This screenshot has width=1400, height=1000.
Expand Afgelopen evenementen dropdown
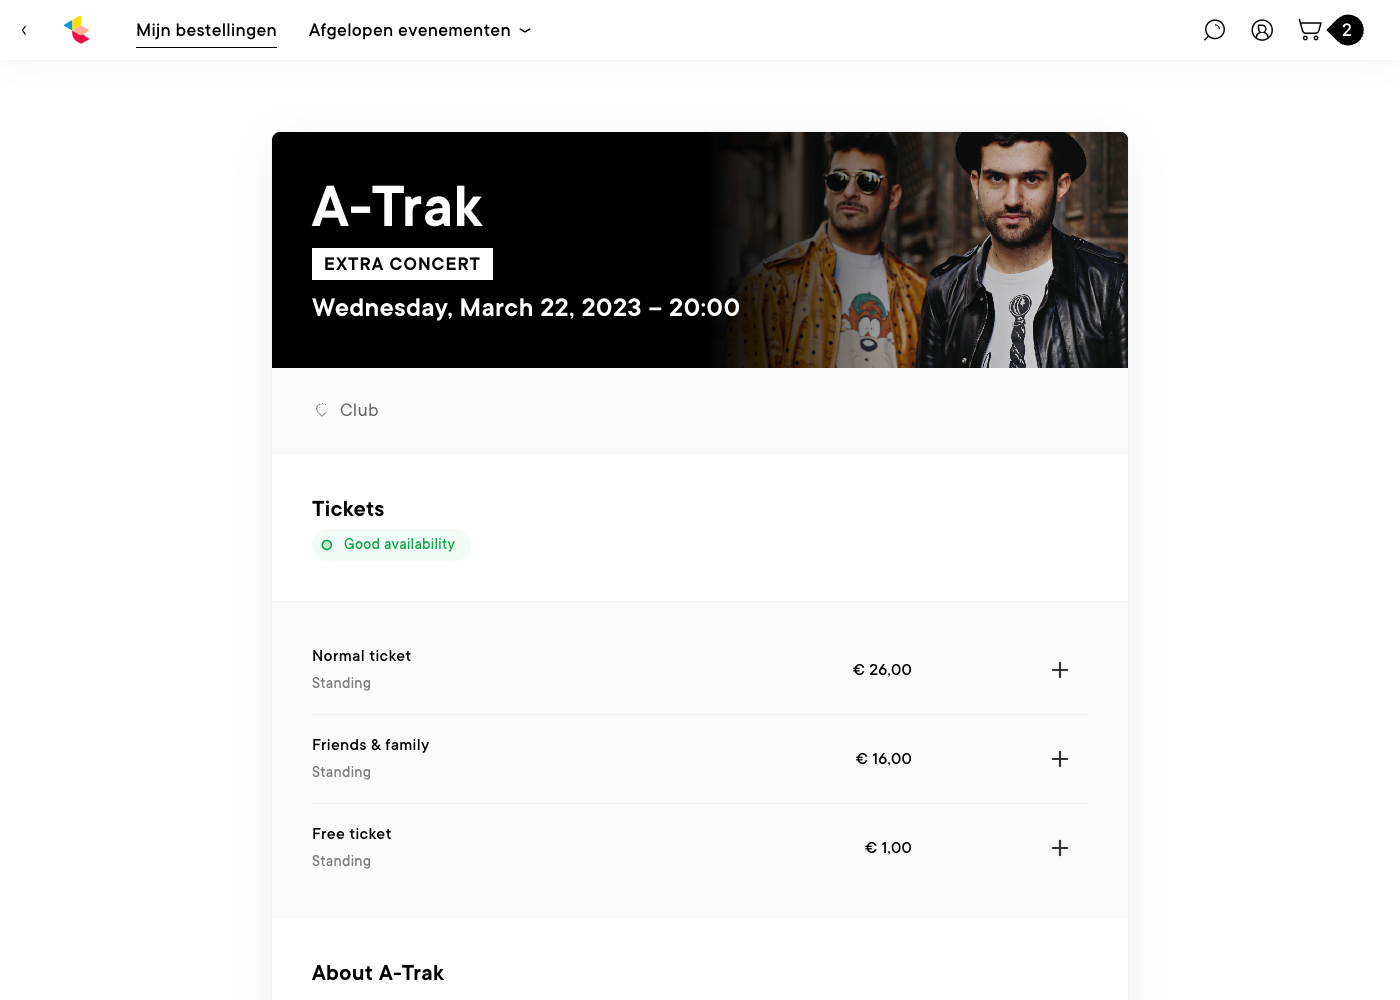coord(420,30)
